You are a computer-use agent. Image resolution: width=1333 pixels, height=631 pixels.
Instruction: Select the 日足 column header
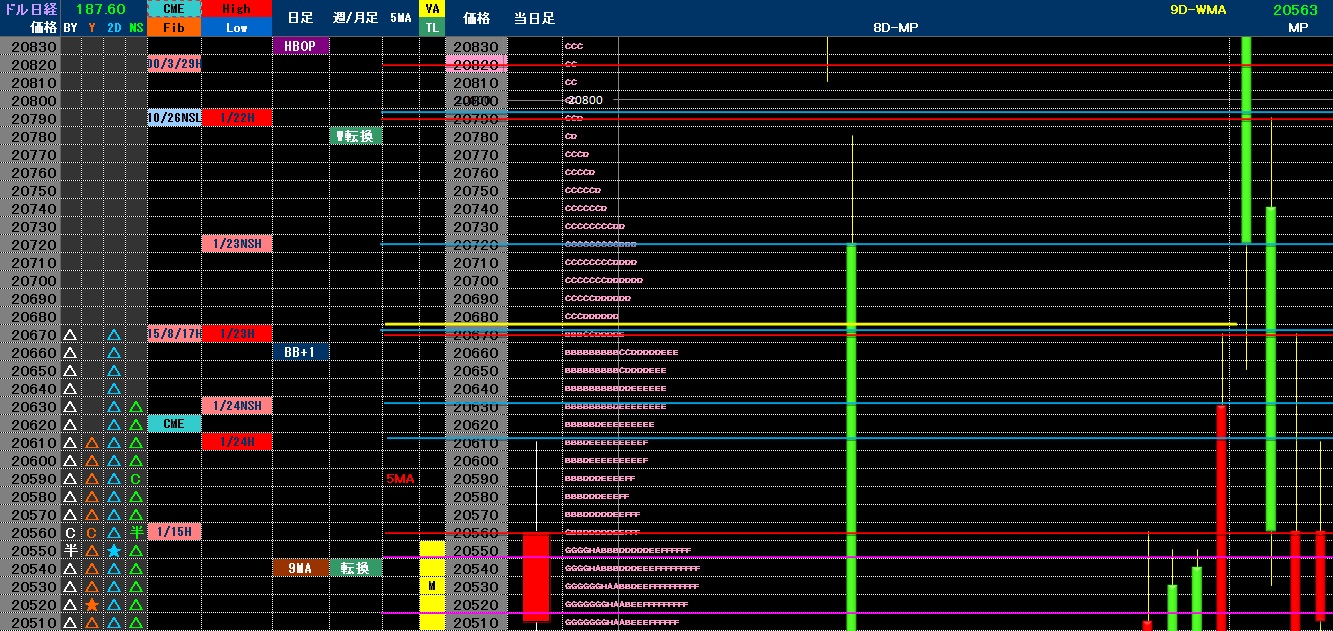coord(300,18)
